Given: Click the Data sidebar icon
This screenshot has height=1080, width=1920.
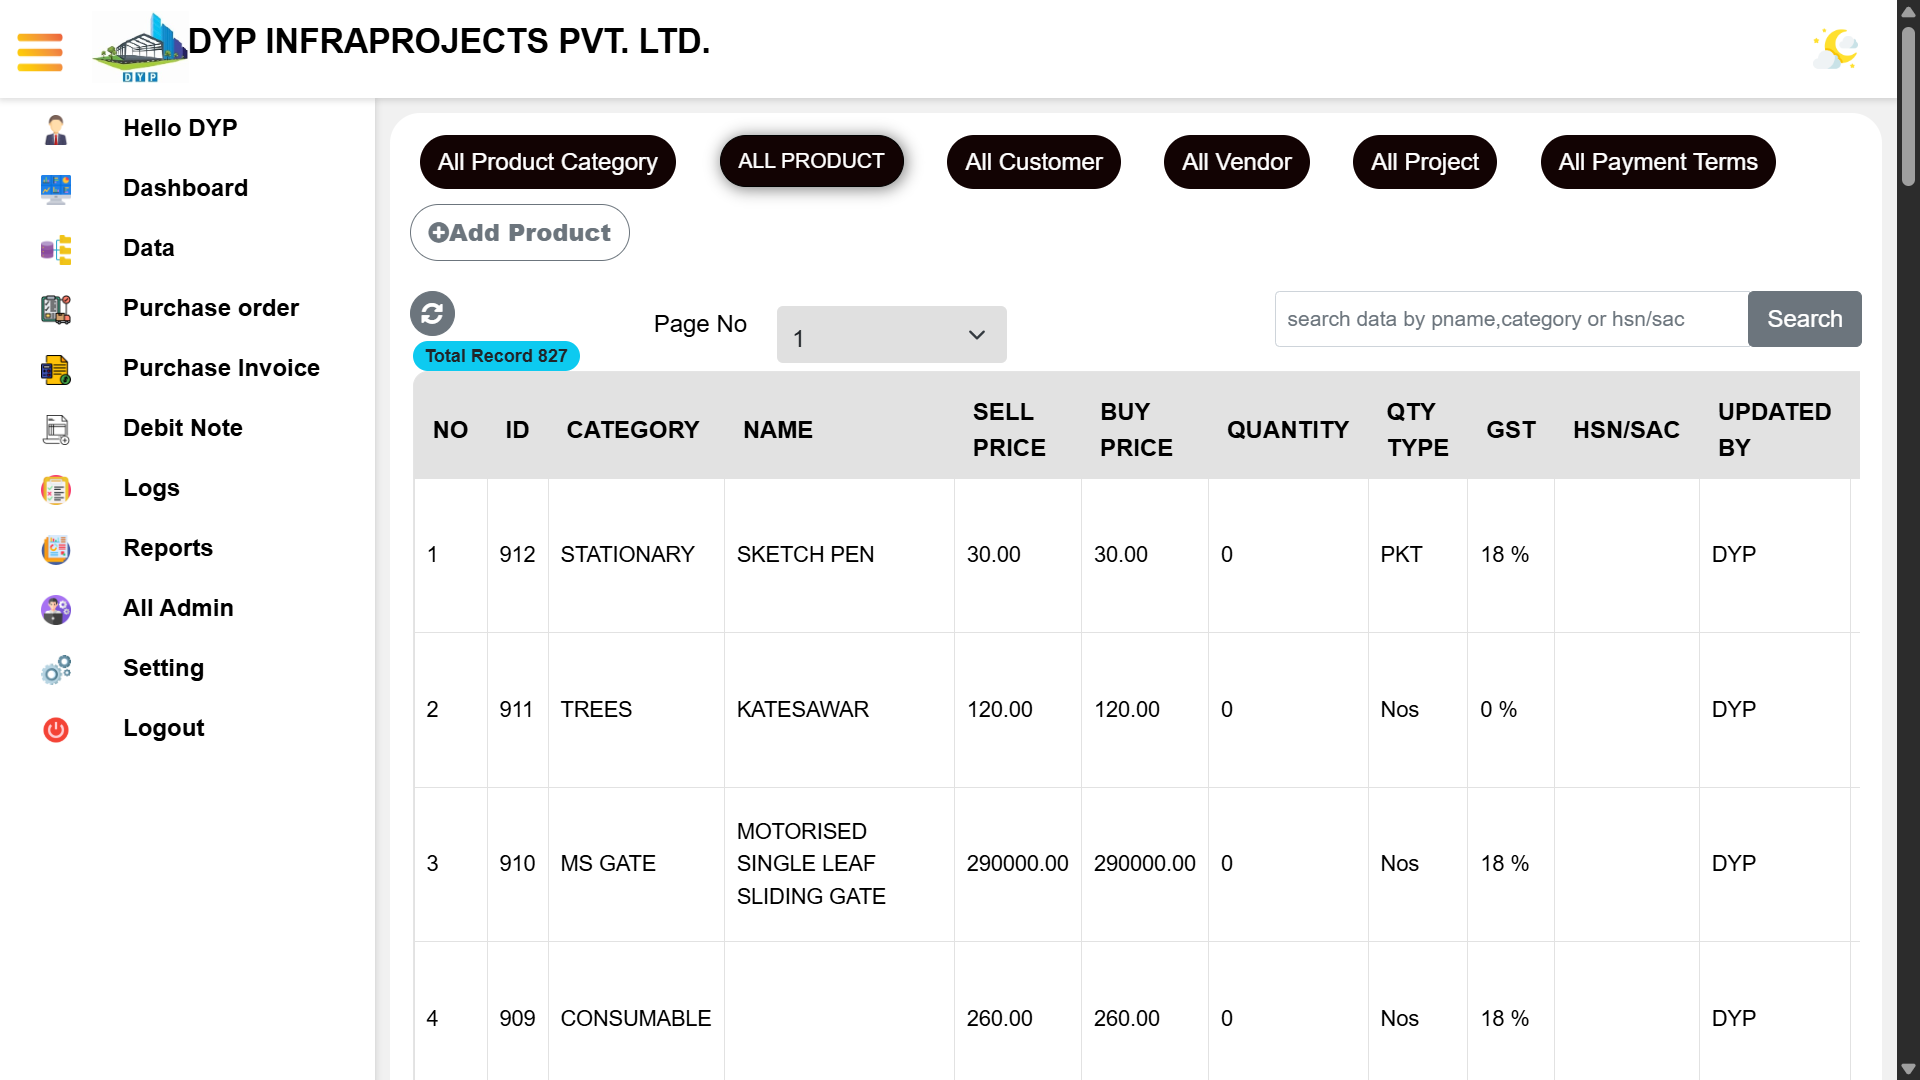Looking at the screenshot, I should coord(56,249).
